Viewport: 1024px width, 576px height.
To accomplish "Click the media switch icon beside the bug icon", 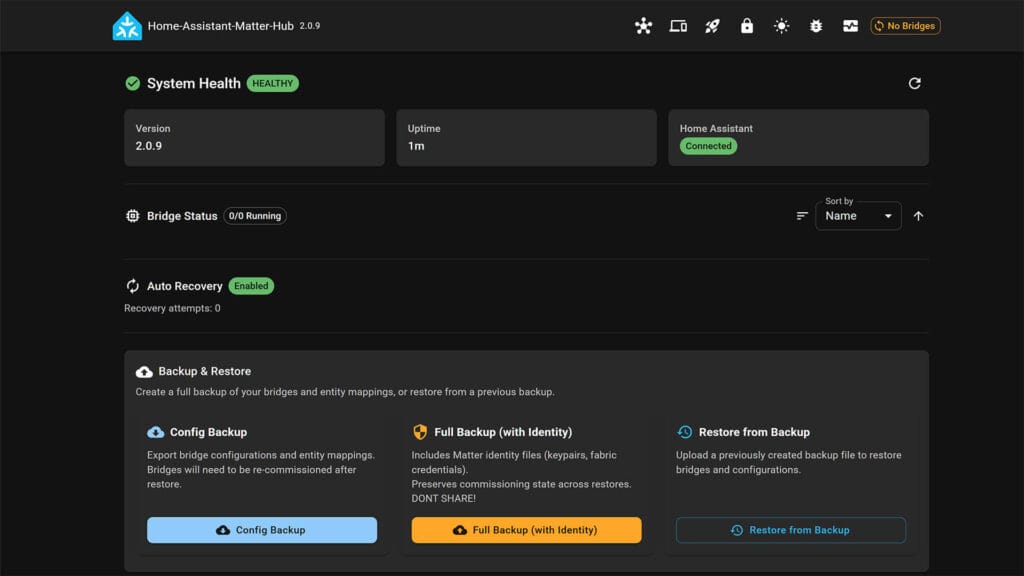I will [x=850, y=26].
